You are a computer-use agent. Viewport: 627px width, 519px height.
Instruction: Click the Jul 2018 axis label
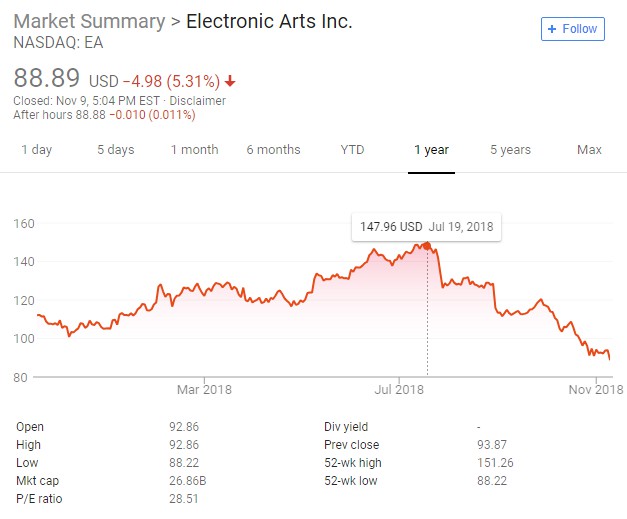click(399, 389)
